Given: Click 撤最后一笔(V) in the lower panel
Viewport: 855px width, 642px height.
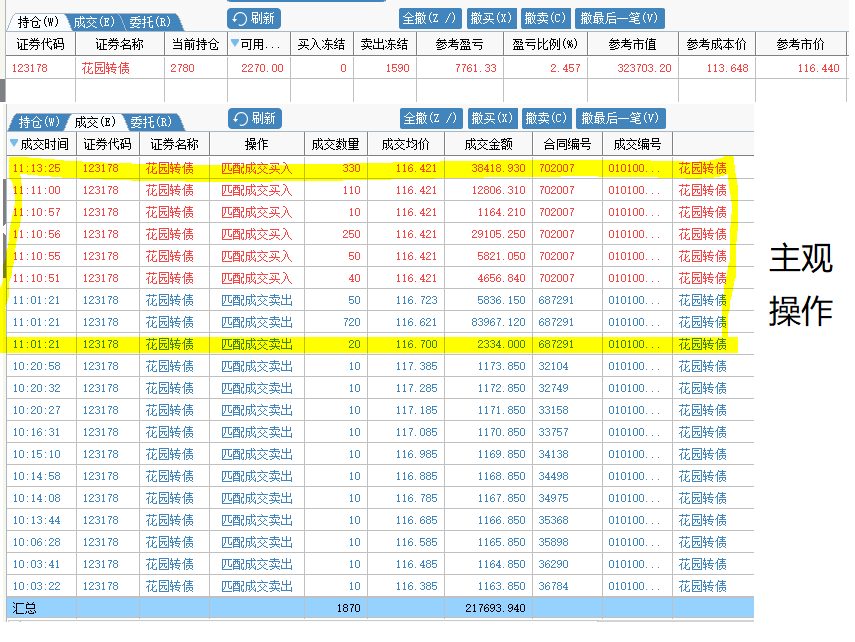Looking at the screenshot, I should coord(621,118).
